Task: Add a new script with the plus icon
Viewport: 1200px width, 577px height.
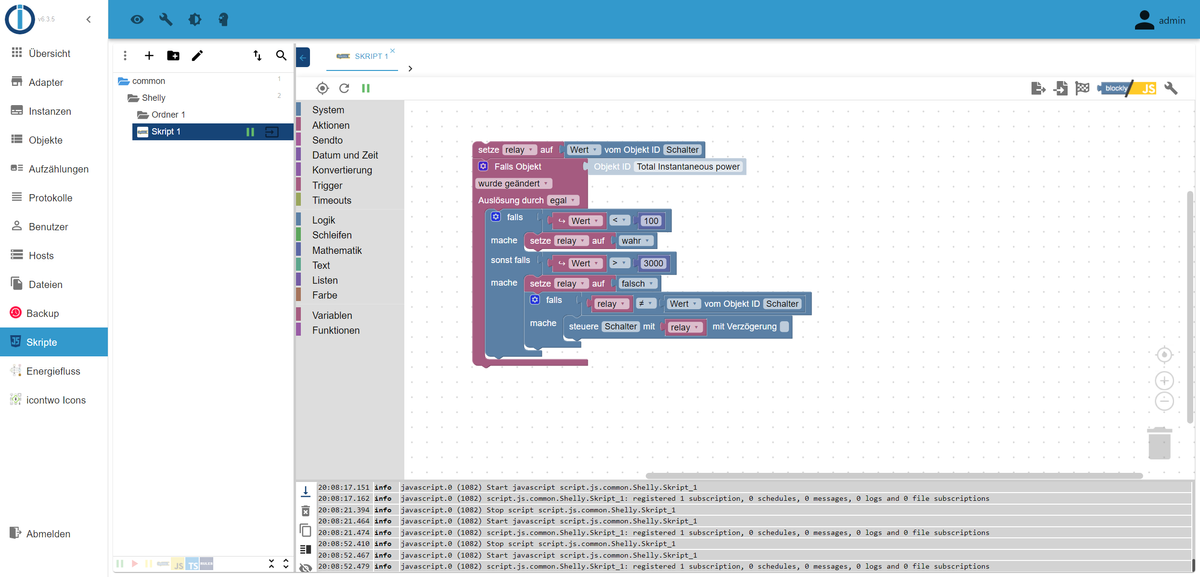Action: (x=149, y=56)
